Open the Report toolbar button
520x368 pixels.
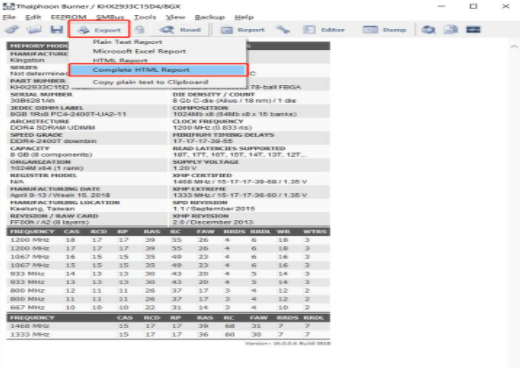[x=243, y=30]
